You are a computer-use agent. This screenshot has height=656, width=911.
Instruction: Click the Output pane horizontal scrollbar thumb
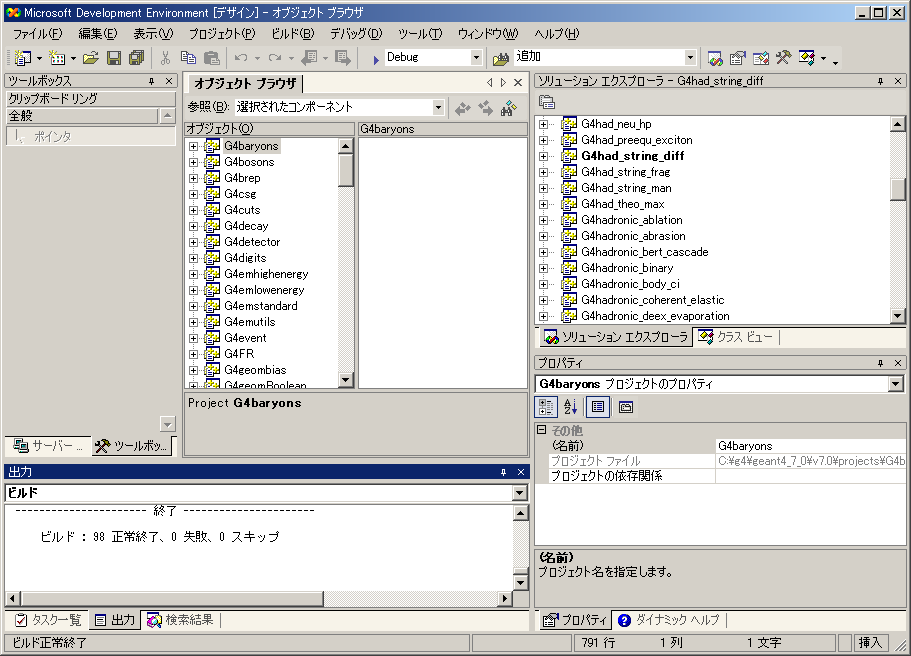tap(172, 598)
